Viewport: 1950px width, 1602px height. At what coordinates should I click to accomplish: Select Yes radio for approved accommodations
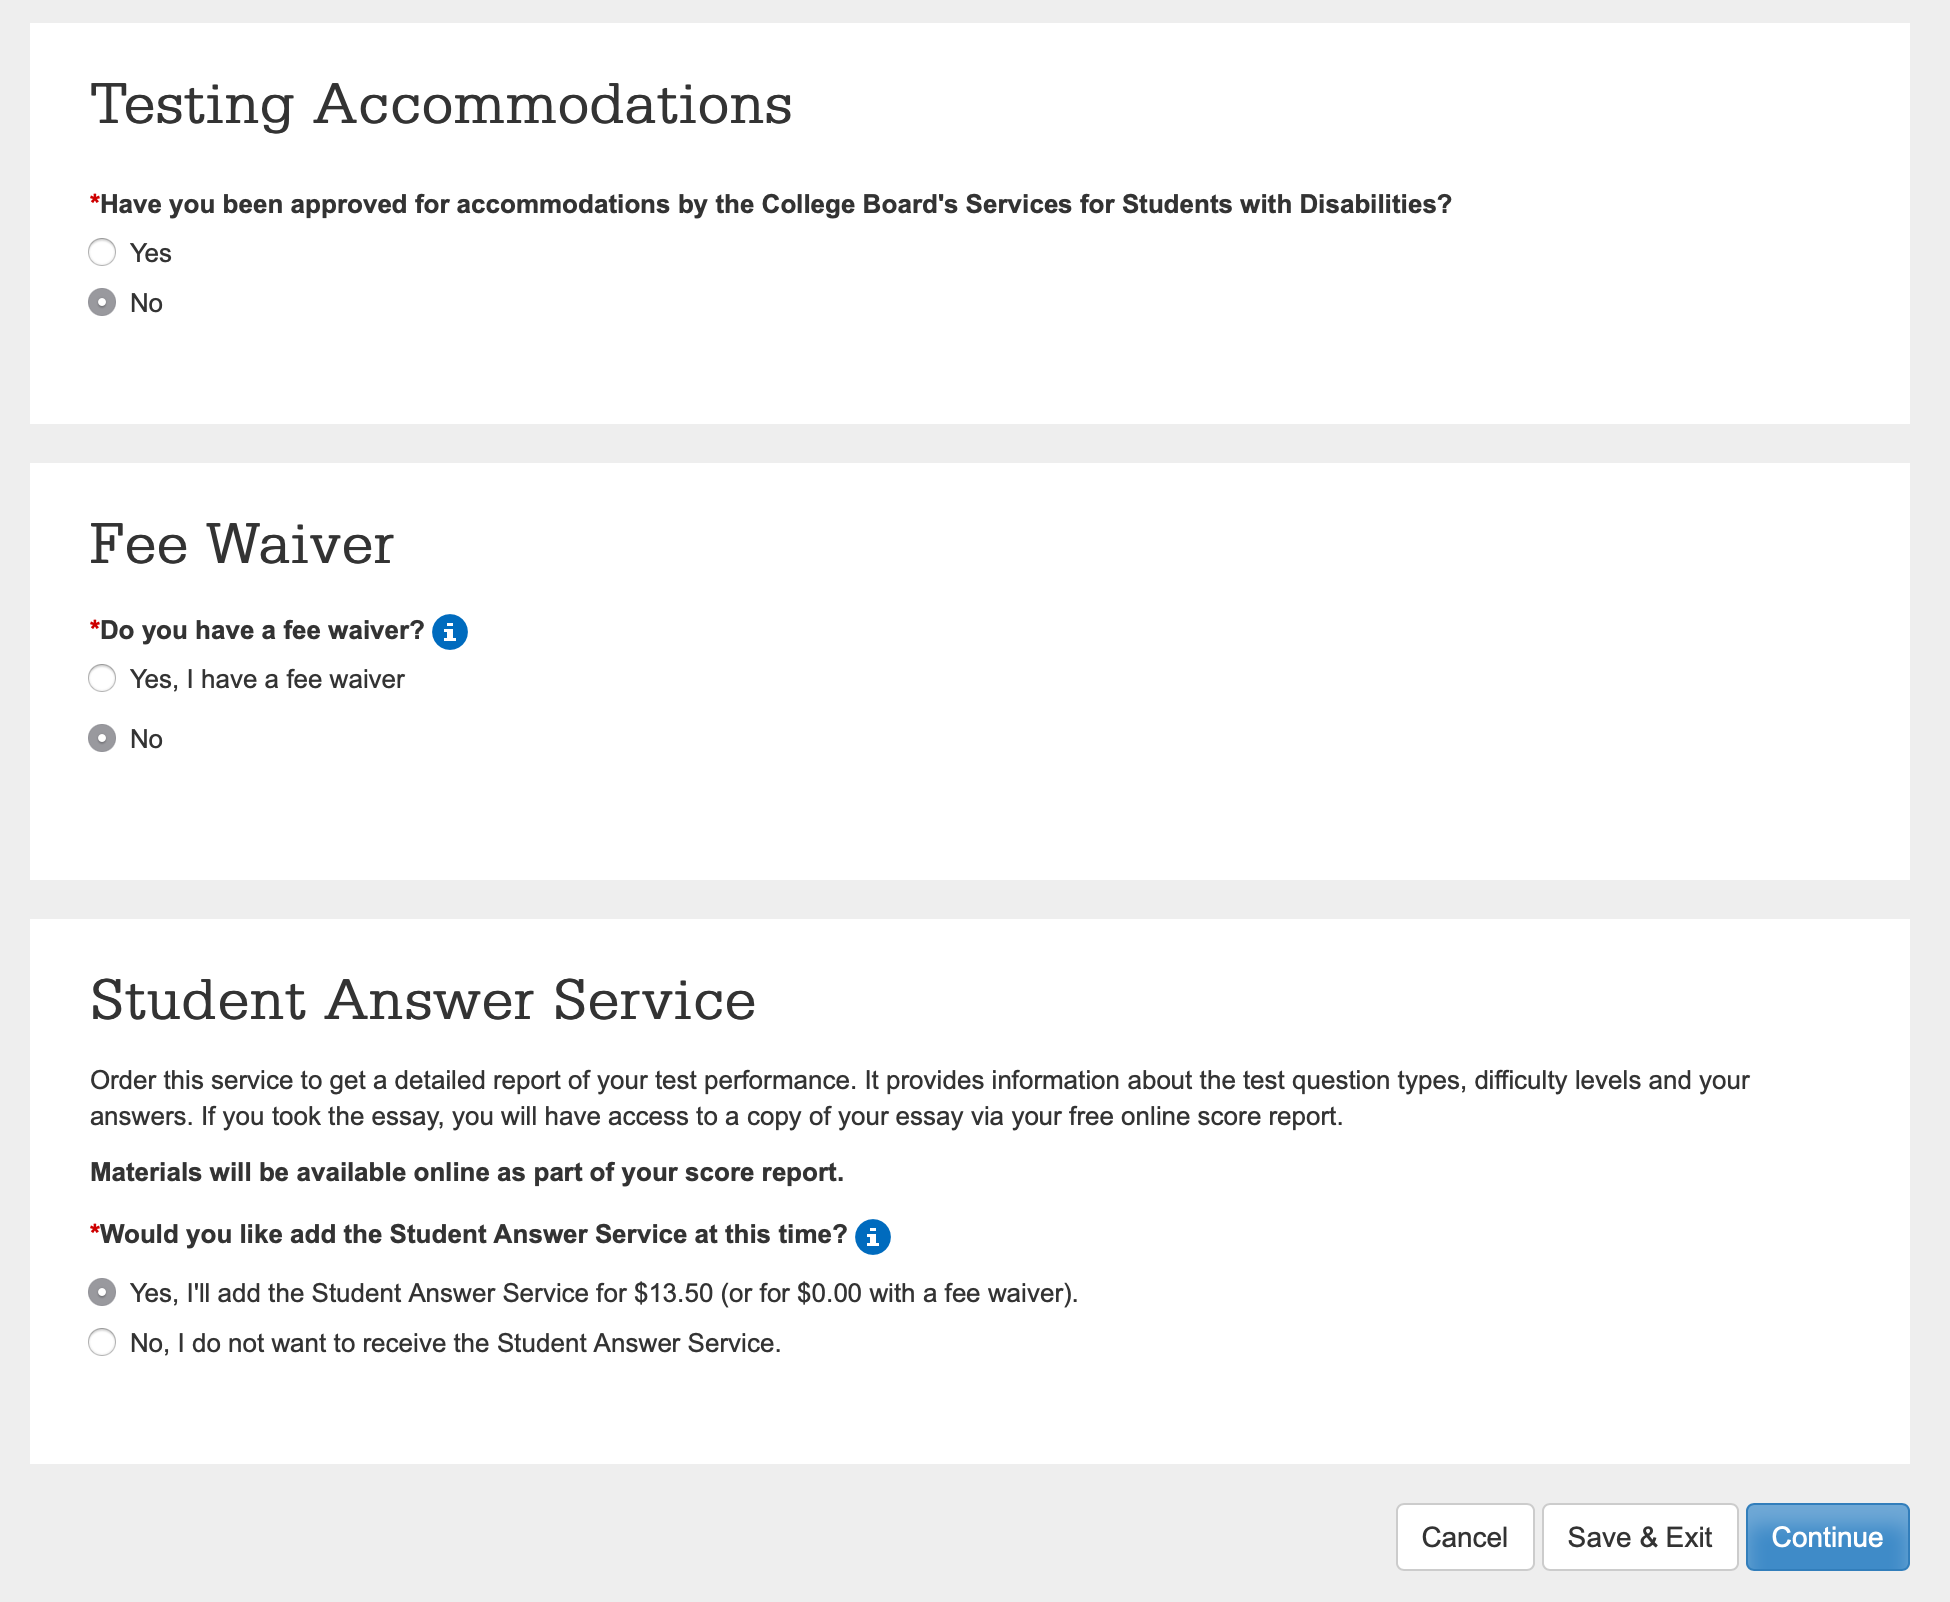click(102, 252)
